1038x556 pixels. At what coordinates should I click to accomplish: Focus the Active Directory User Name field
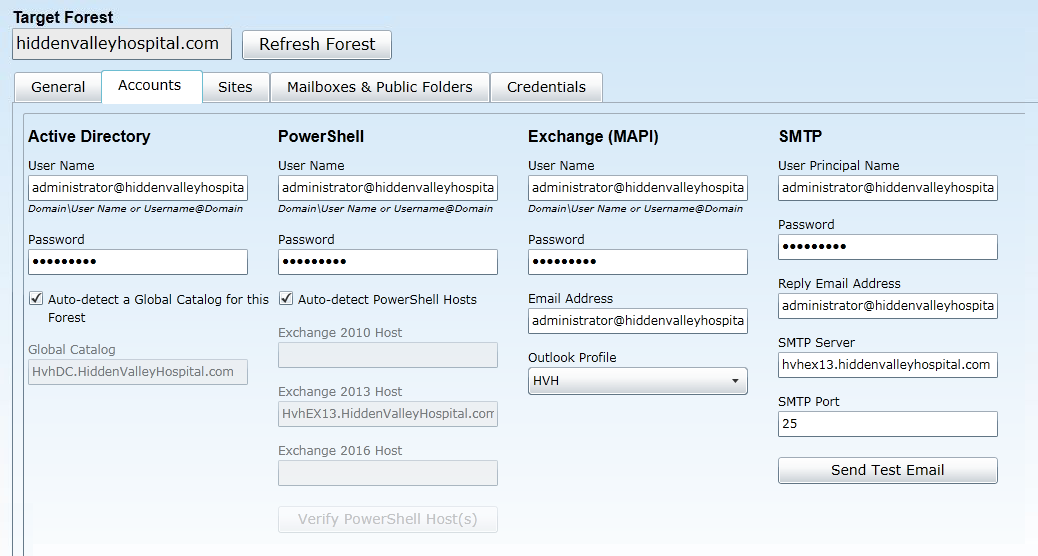pos(138,188)
